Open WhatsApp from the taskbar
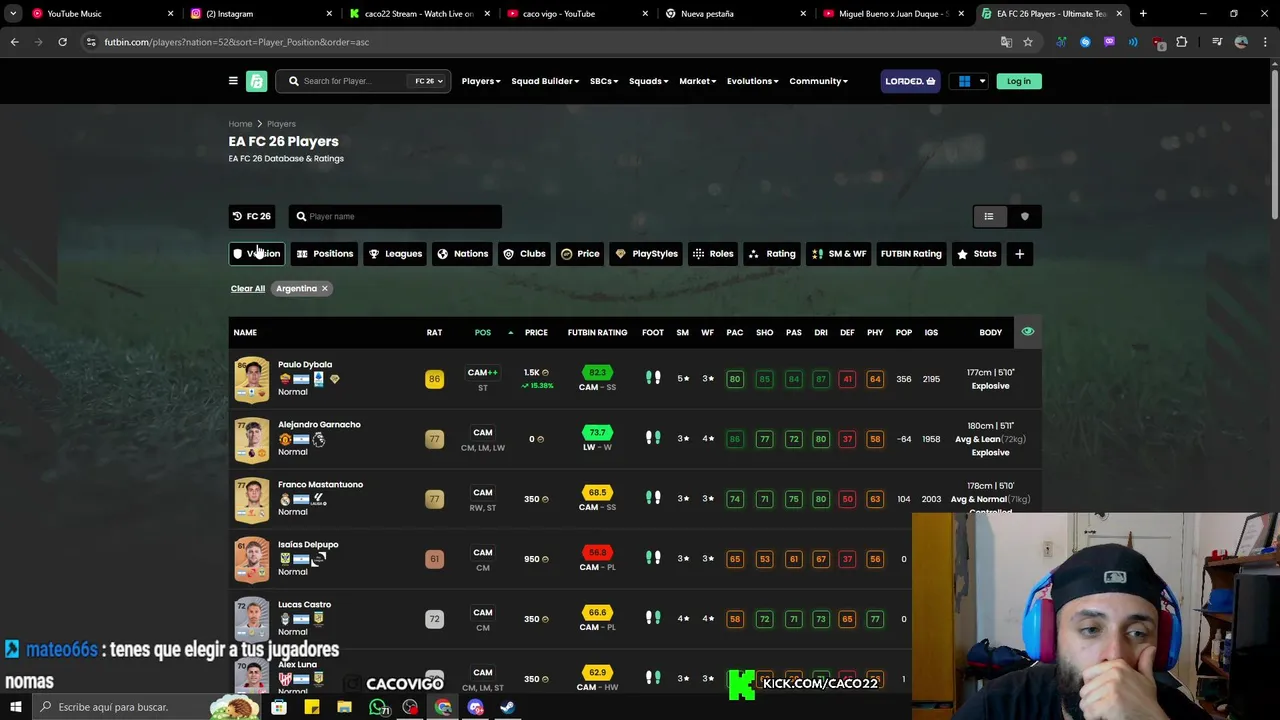 tap(378, 707)
